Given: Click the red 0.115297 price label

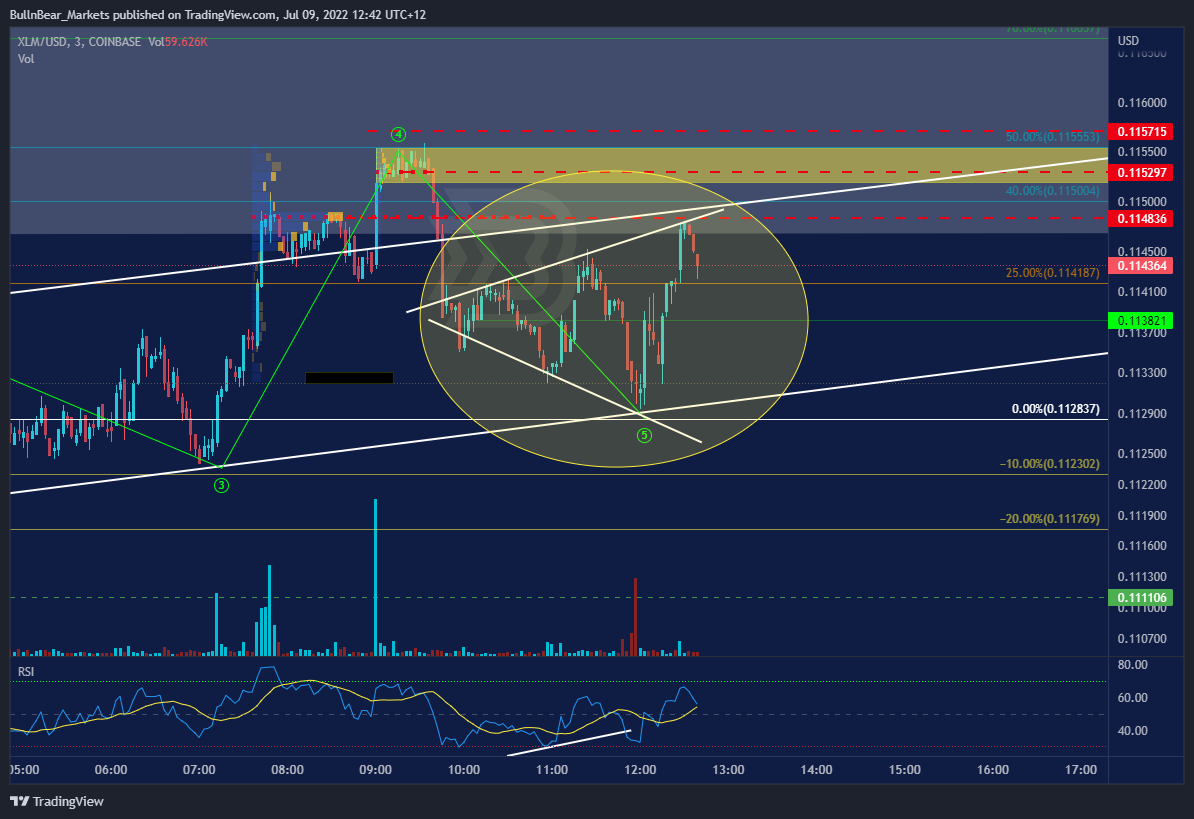Looking at the screenshot, I should pos(1141,173).
